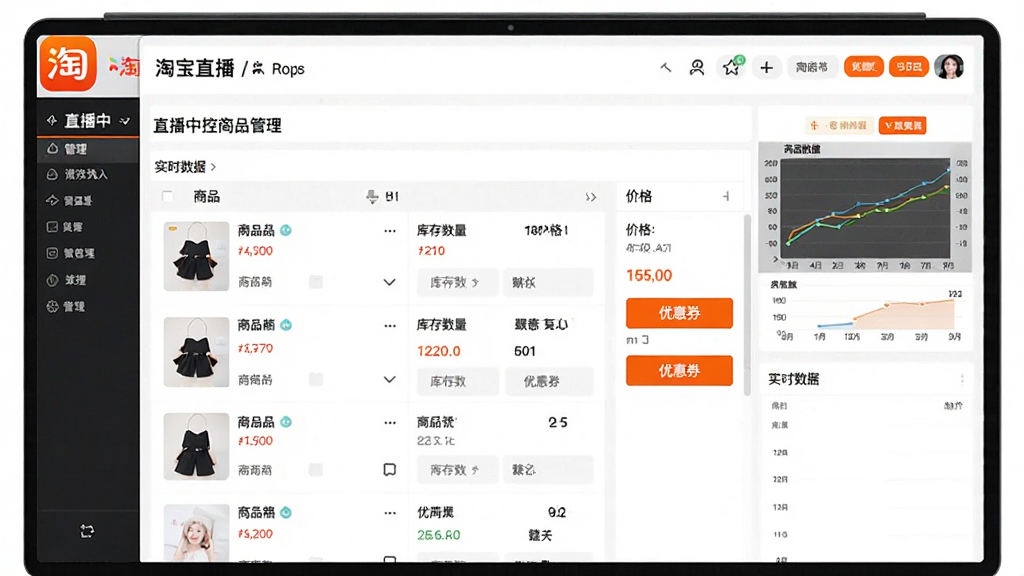Click the price value 155,00
The image size is (1024, 576).
(649, 276)
